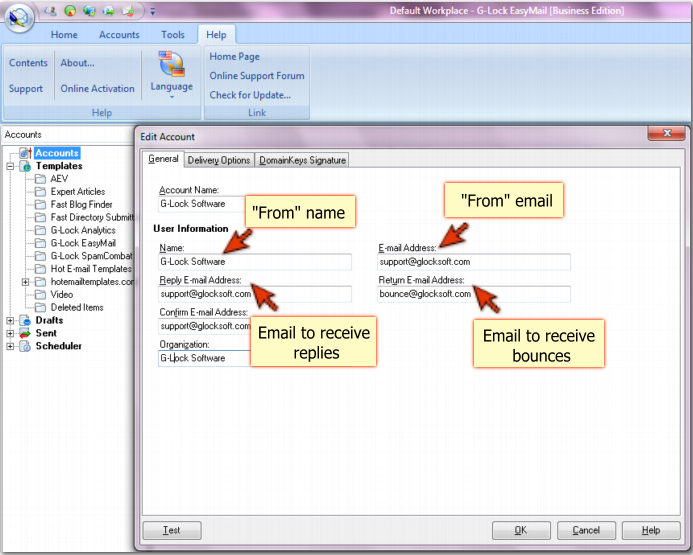
Task: Click the Cancel button
Action: 586,530
